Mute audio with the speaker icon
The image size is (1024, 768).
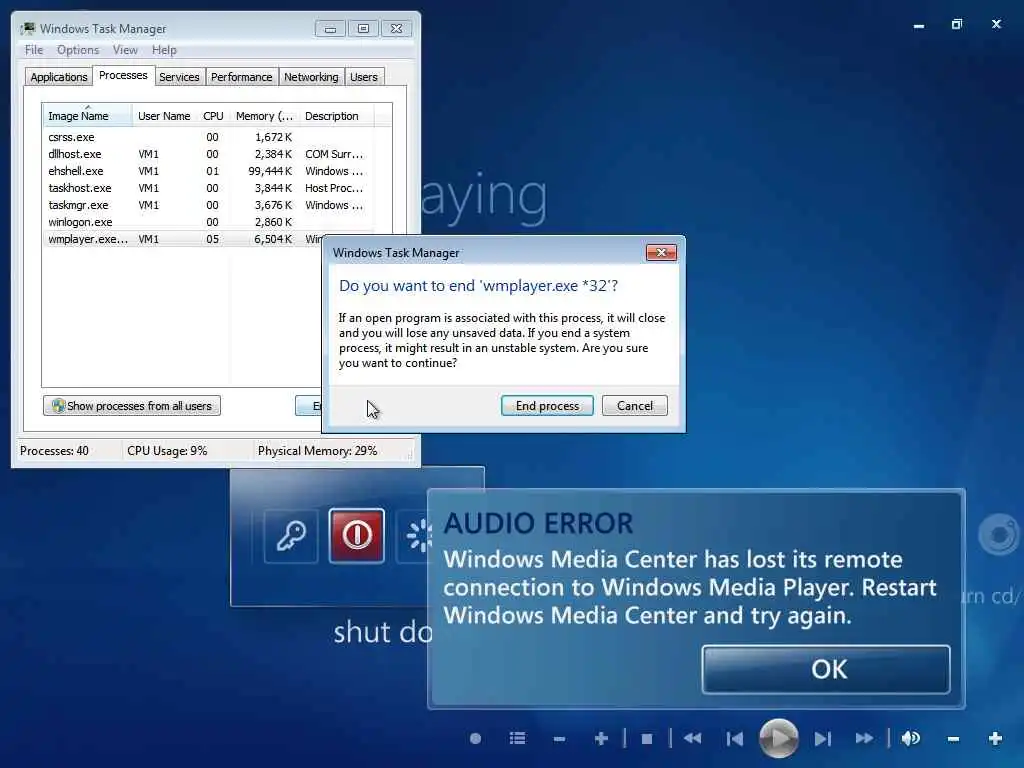click(x=911, y=739)
